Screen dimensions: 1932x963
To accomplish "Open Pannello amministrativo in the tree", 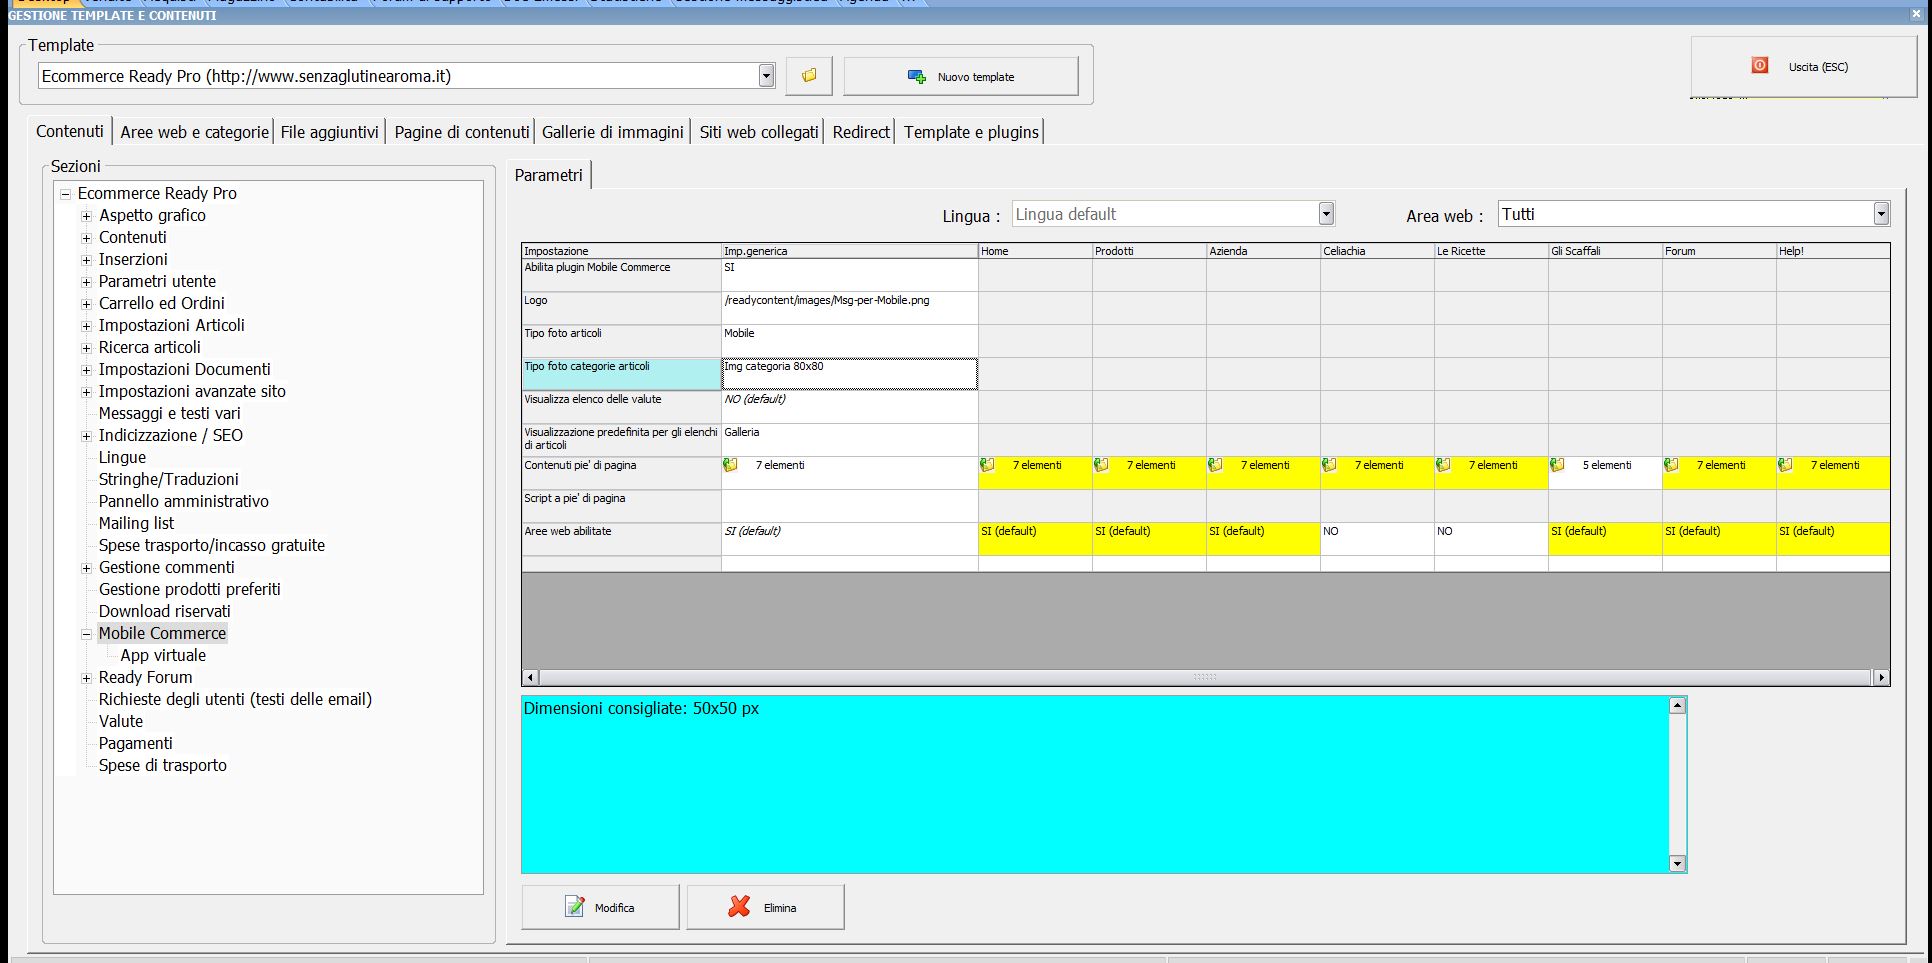I will tap(183, 502).
